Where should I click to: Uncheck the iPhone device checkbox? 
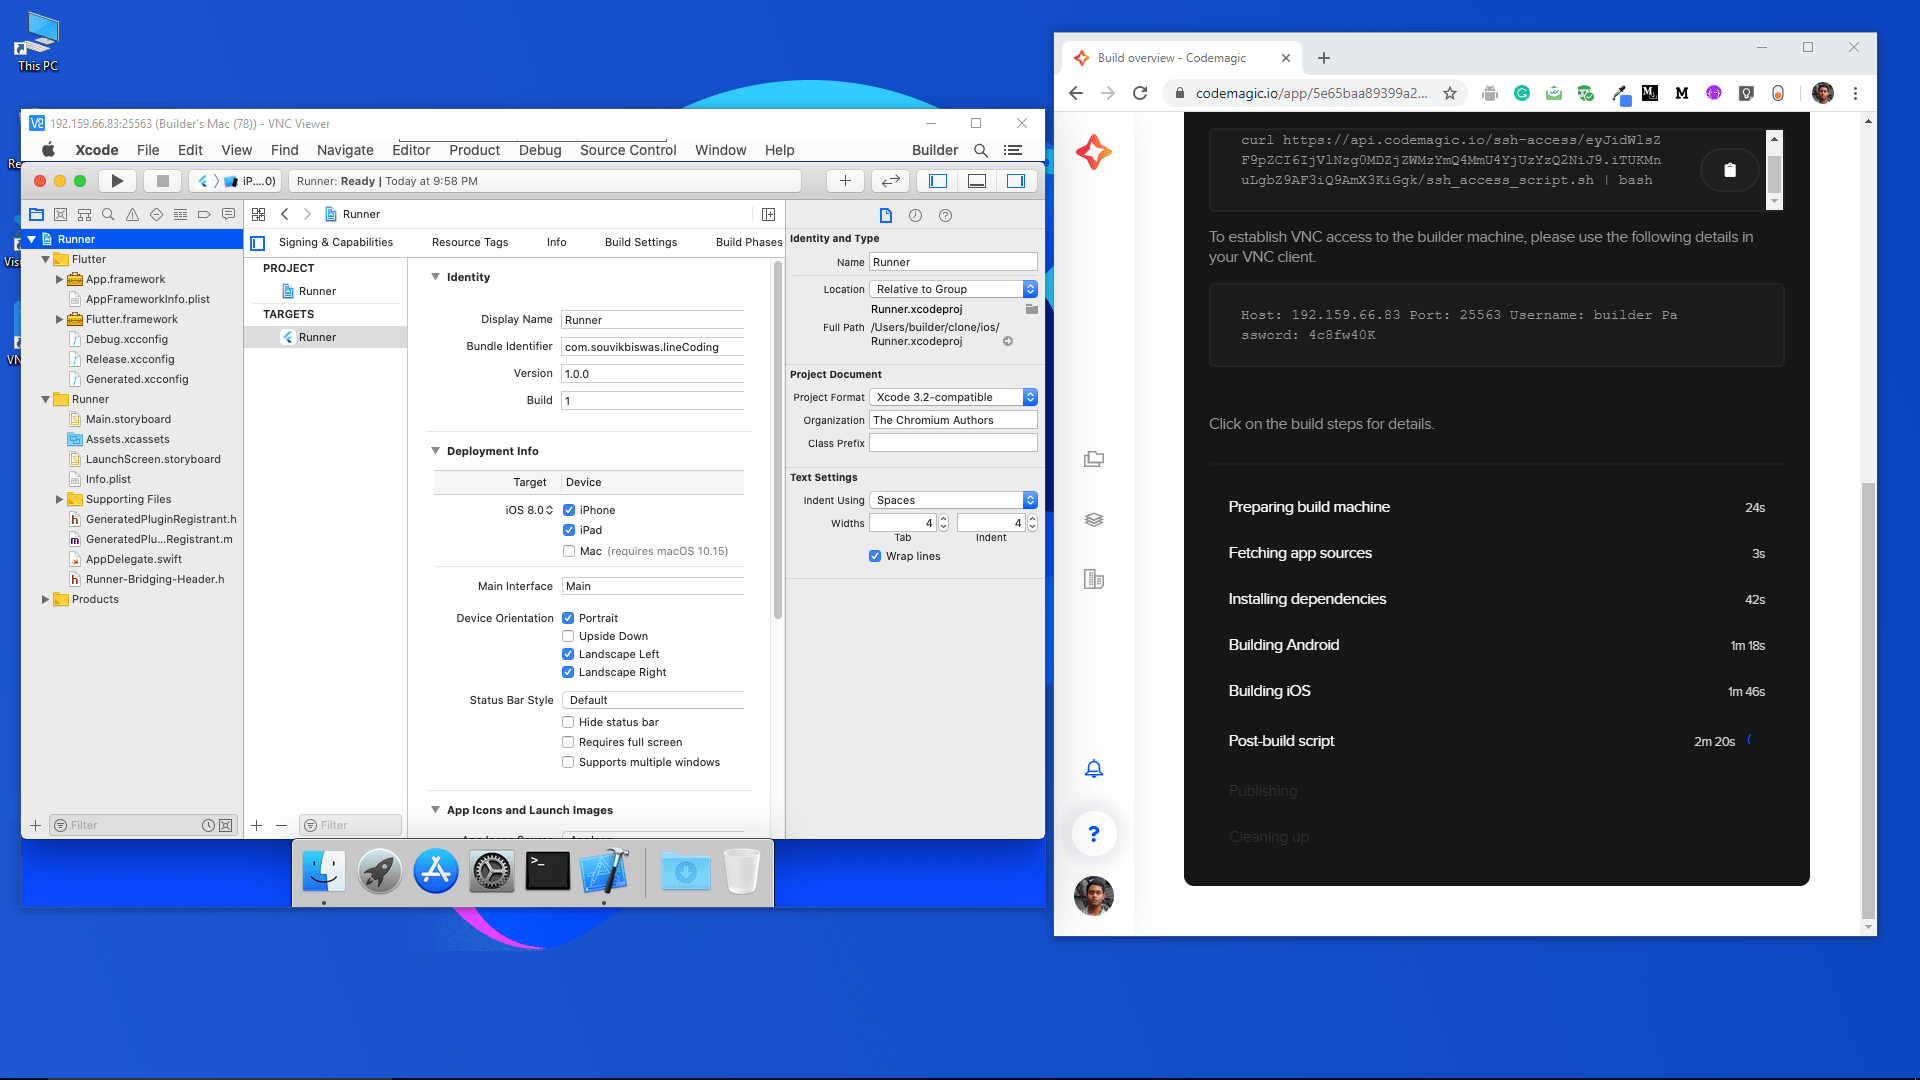569,510
